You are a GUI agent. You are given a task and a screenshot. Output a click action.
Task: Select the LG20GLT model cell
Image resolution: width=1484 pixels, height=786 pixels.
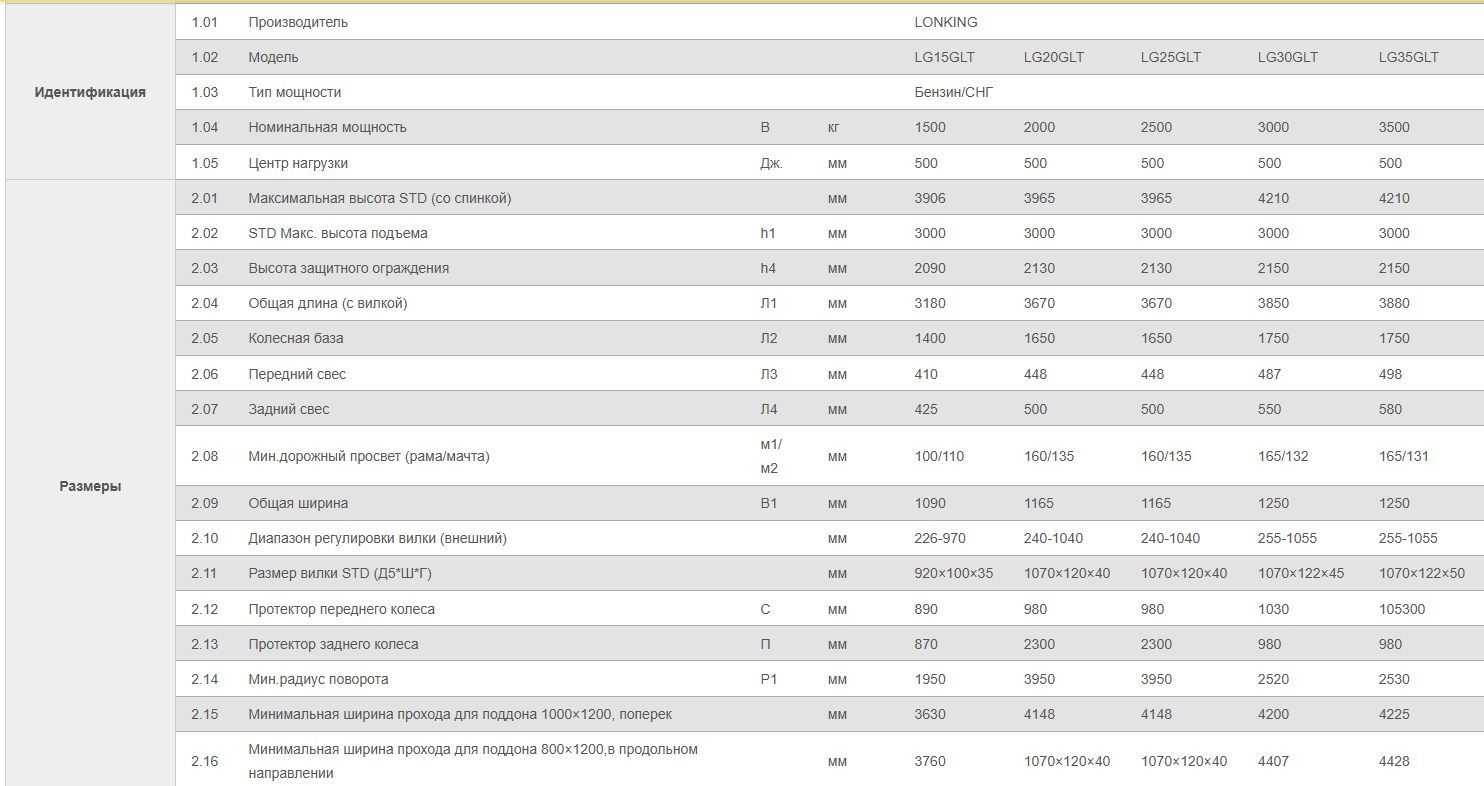[1054, 57]
